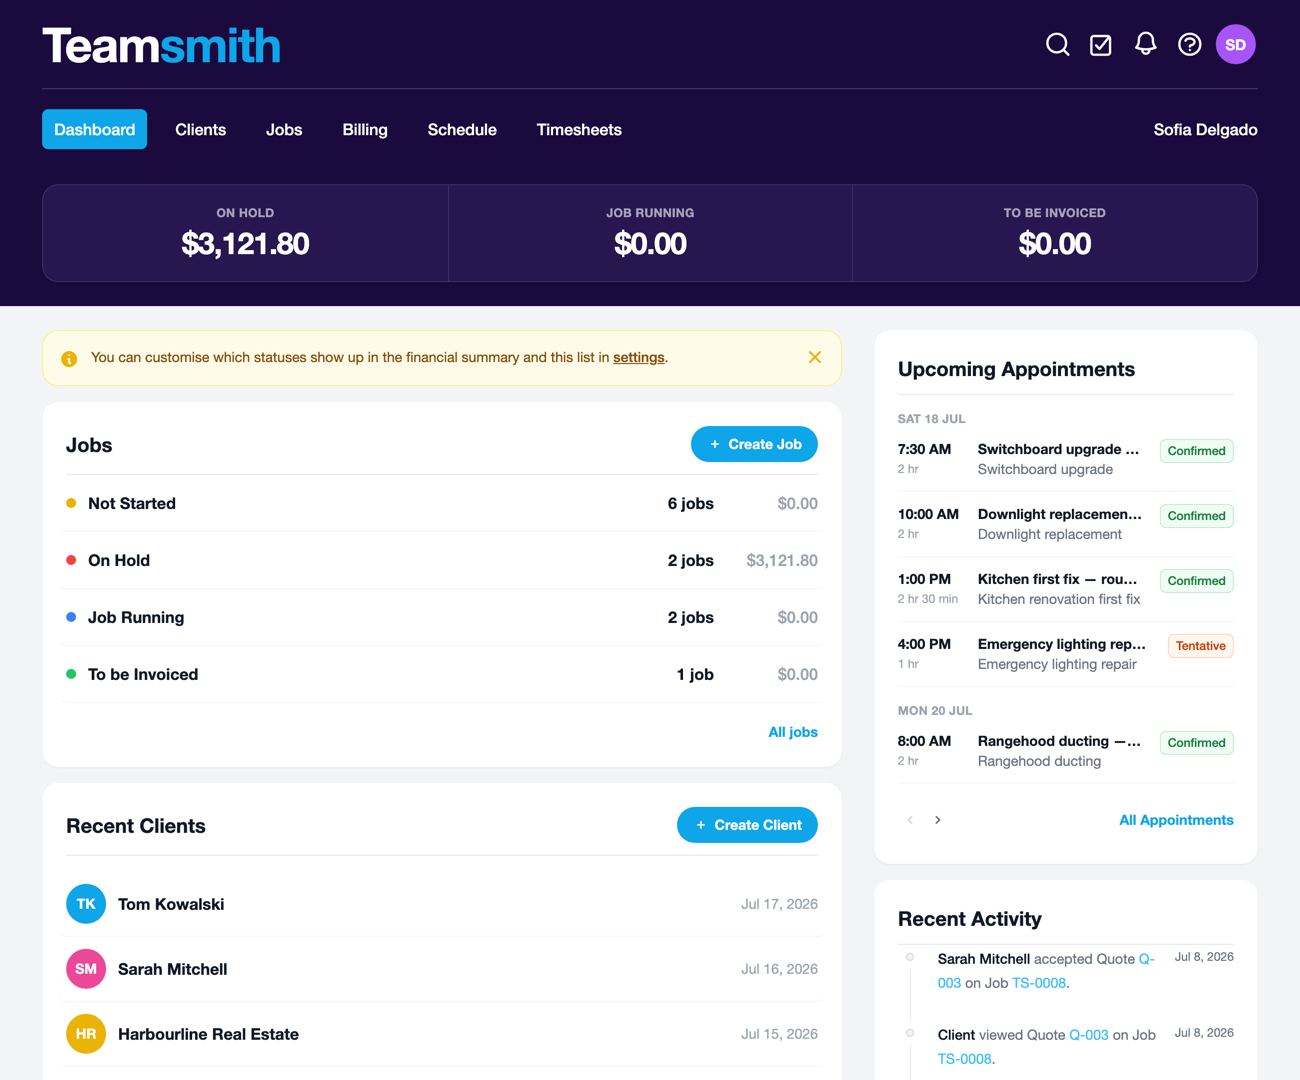Select the To be Invoiced jobs row
This screenshot has width=1300, height=1080.
pyautogui.click(x=442, y=674)
